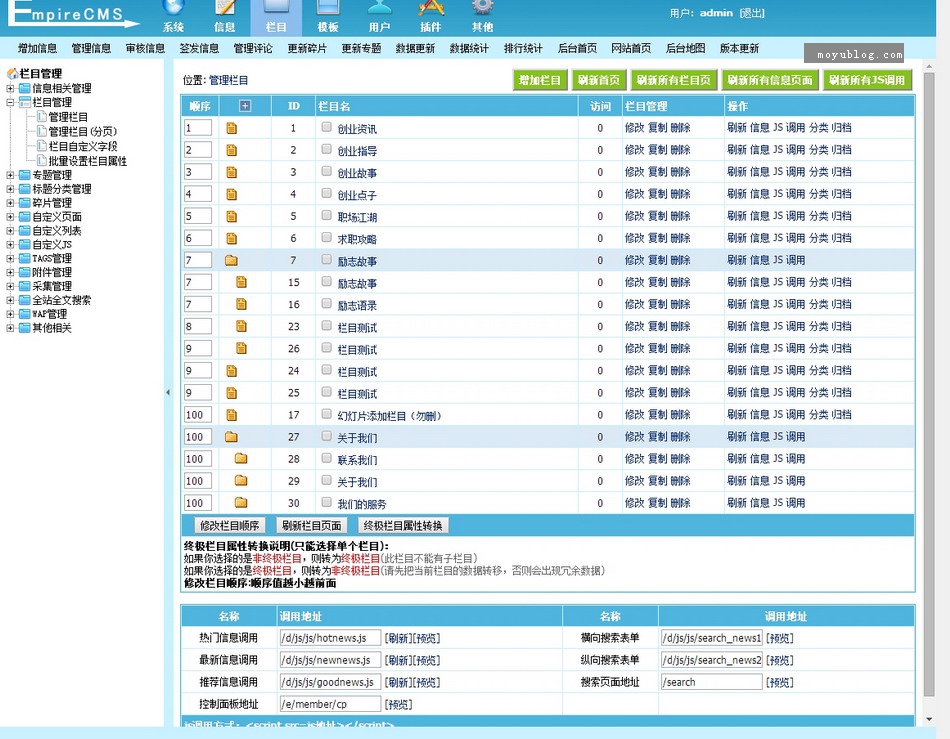Screen dimensions: 950x739
Task: Click the 修改栏目顺序 button
Action: tap(230, 525)
